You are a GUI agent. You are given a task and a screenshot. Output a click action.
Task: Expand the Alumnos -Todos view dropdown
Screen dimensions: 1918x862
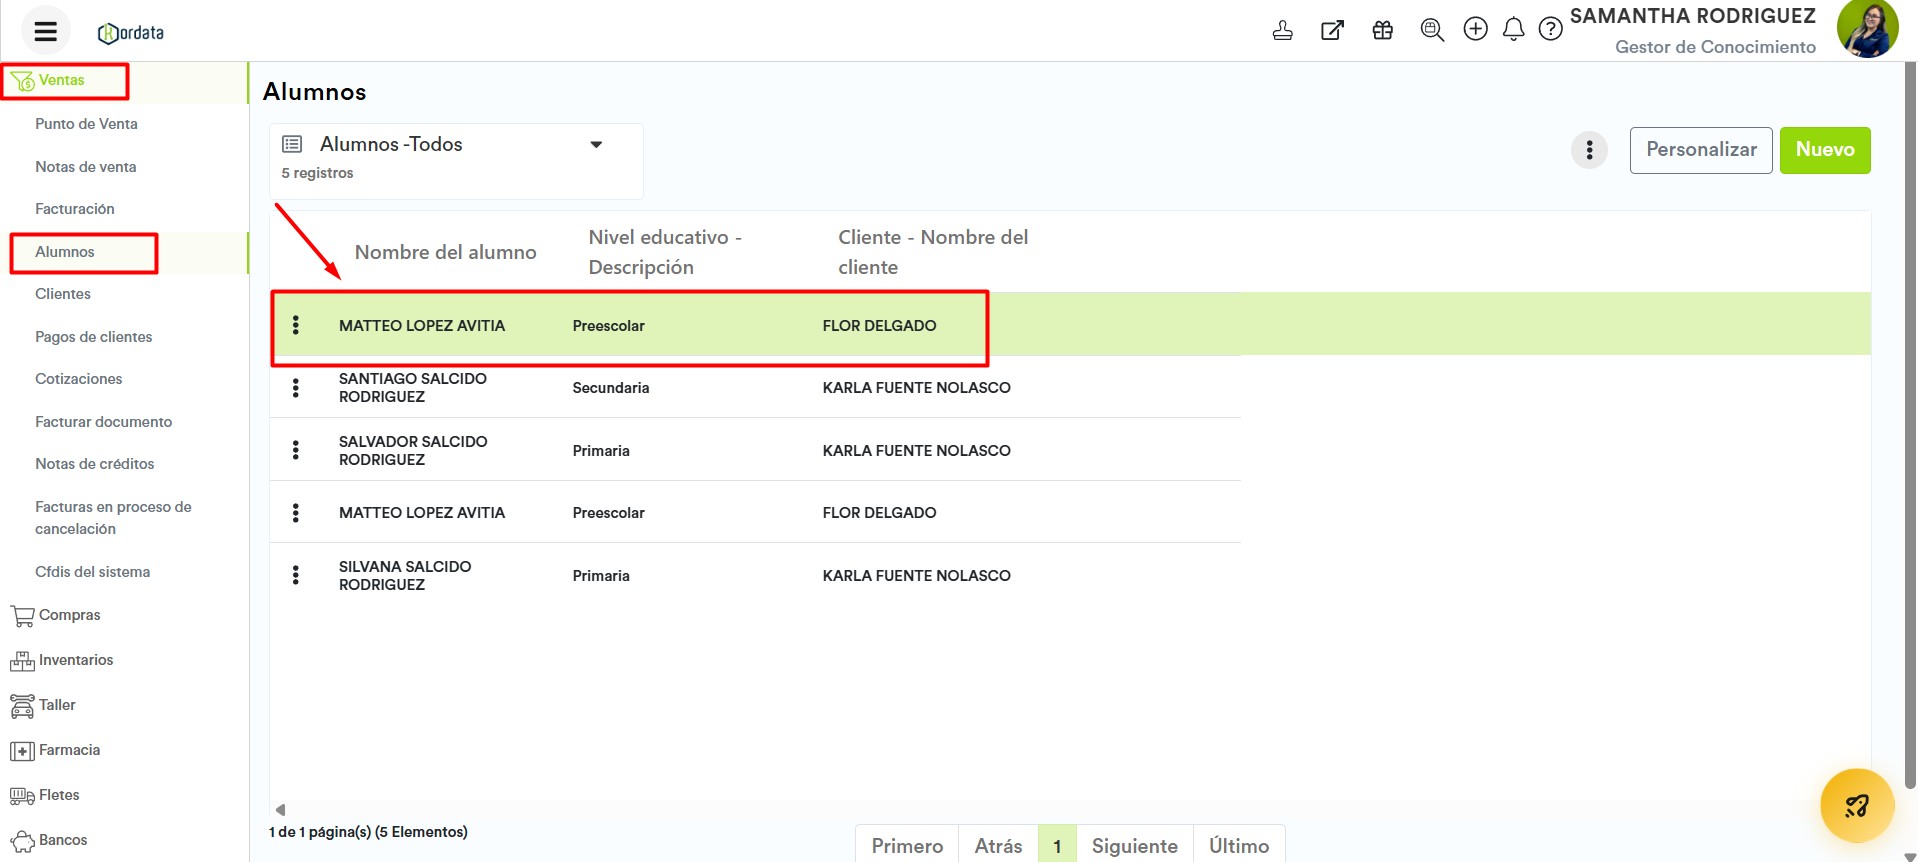pyautogui.click(x=596, y=144)
